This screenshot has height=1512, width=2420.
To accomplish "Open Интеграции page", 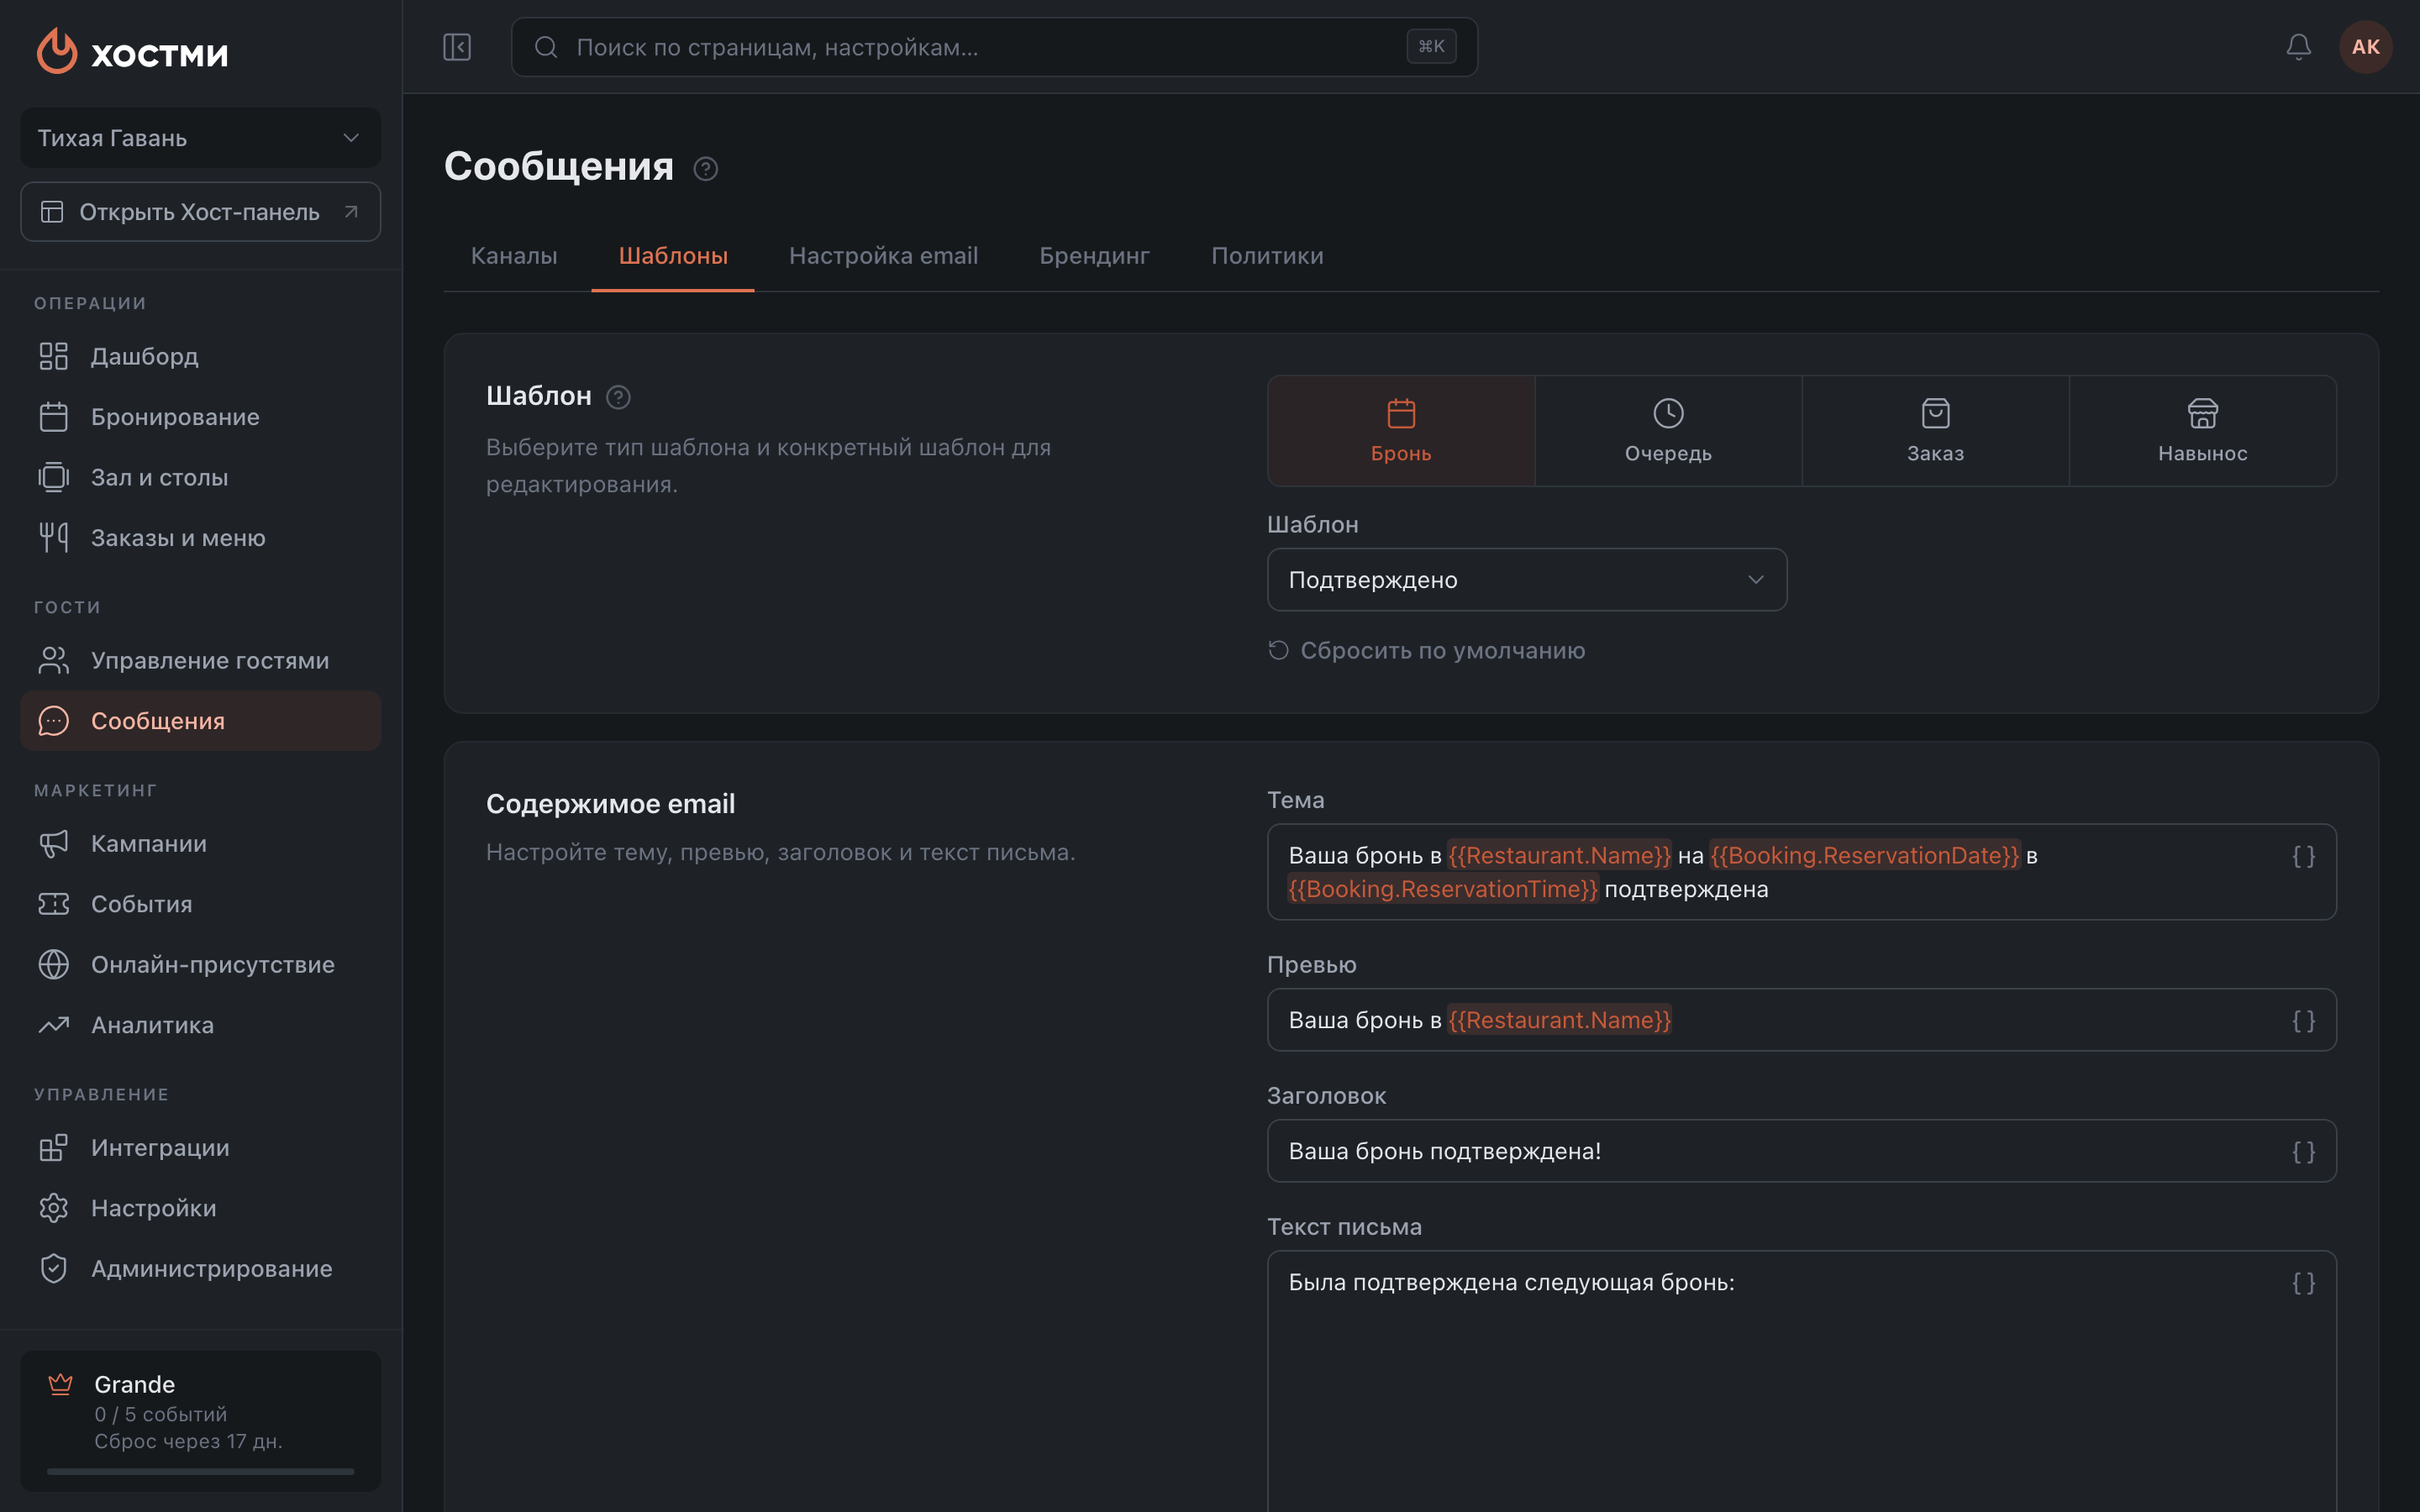I will coord(200,1148).
